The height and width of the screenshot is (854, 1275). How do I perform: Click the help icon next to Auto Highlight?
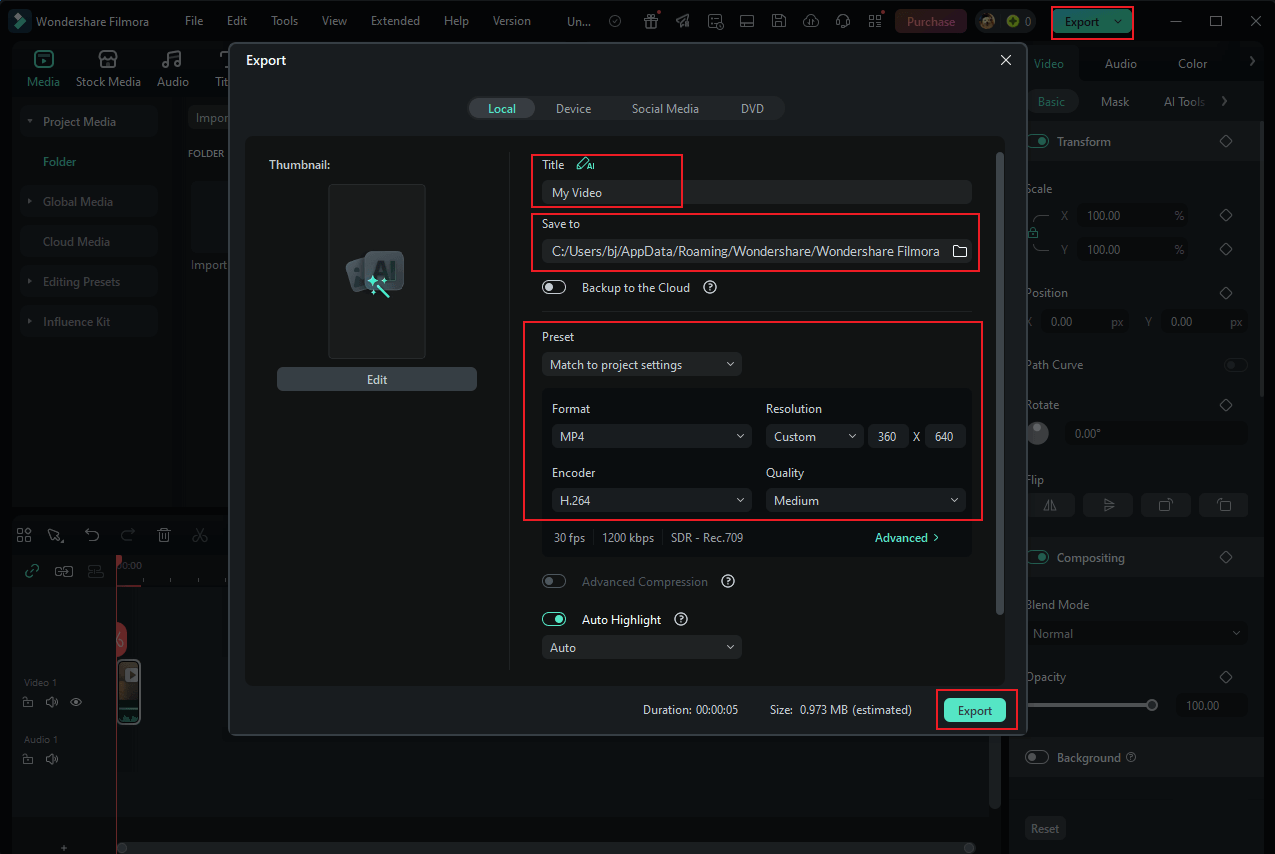(x=681, y=619)
